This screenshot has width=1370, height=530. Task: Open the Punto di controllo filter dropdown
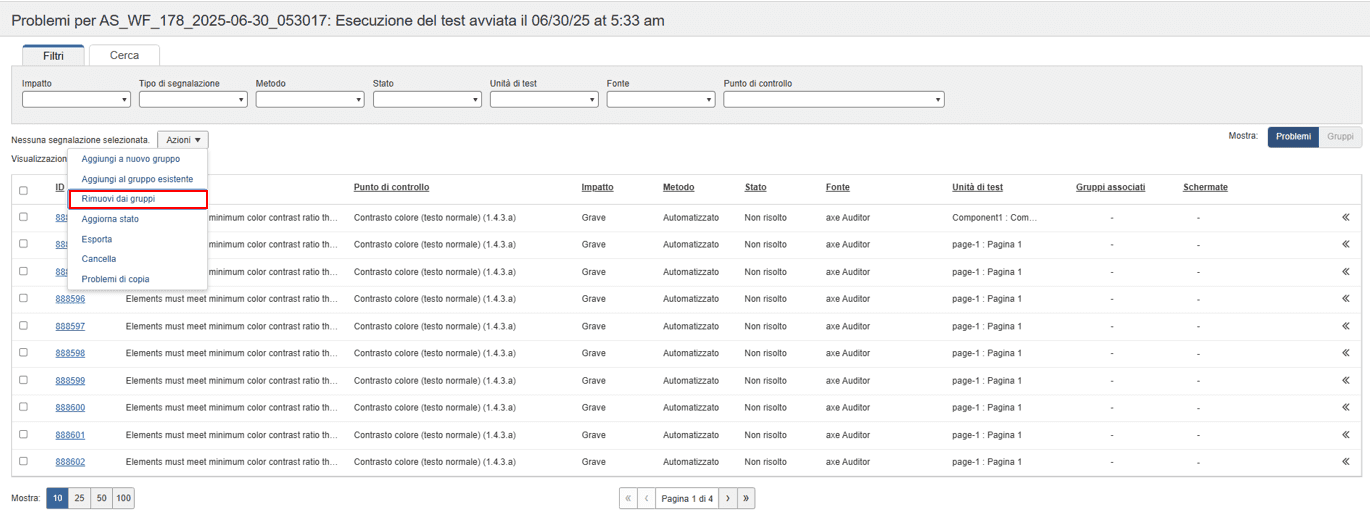833,100
